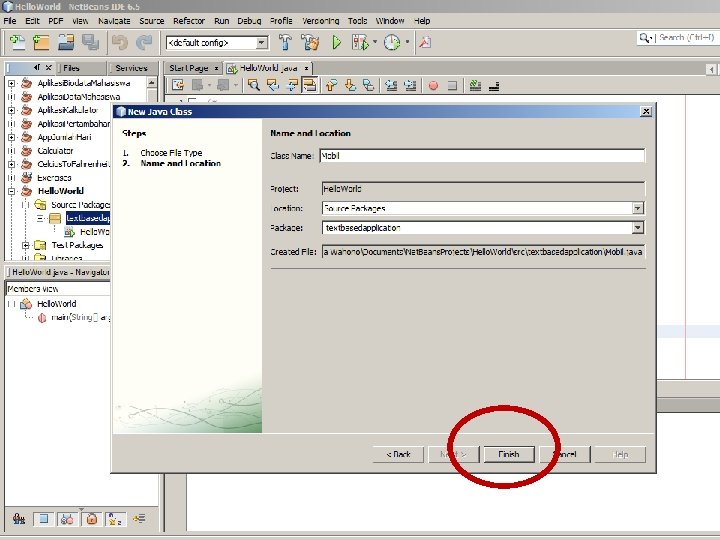This screenshot has width=720, height=540.
Task: Click the Debug Main Project icon
Action: pos(360,42)
